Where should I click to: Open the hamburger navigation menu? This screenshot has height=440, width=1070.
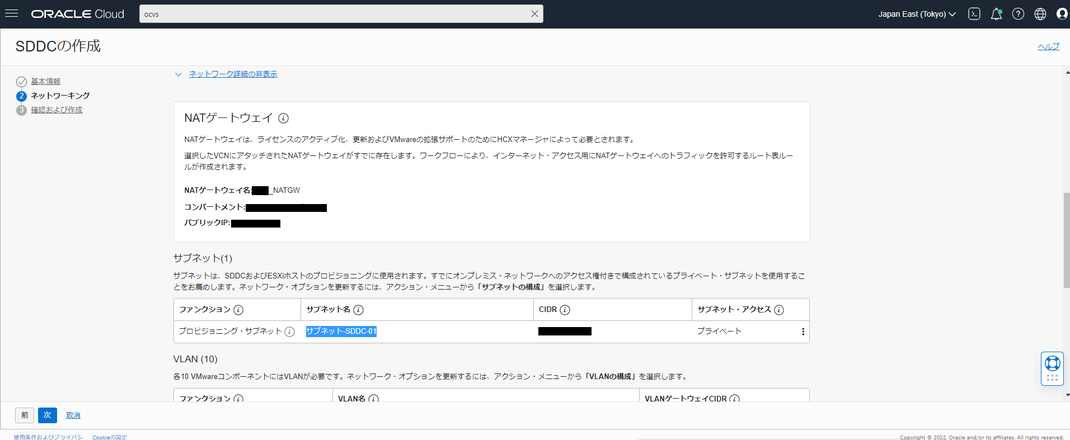[x=12, y=14]
